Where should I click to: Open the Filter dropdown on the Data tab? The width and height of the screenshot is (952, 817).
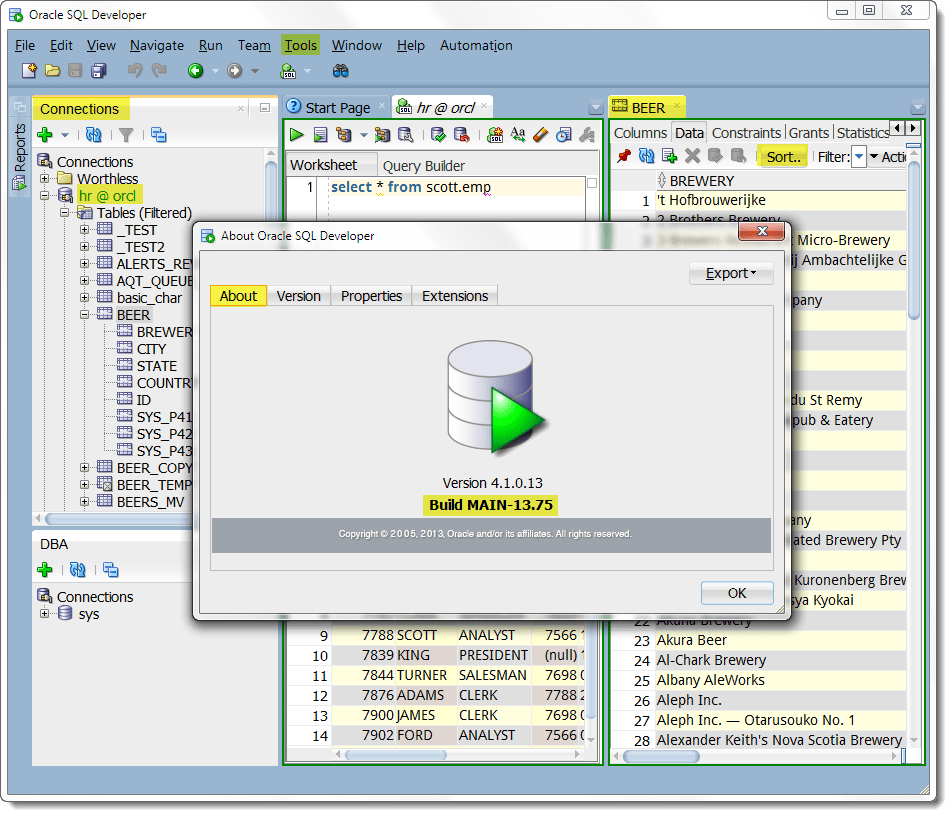(860, 155)
